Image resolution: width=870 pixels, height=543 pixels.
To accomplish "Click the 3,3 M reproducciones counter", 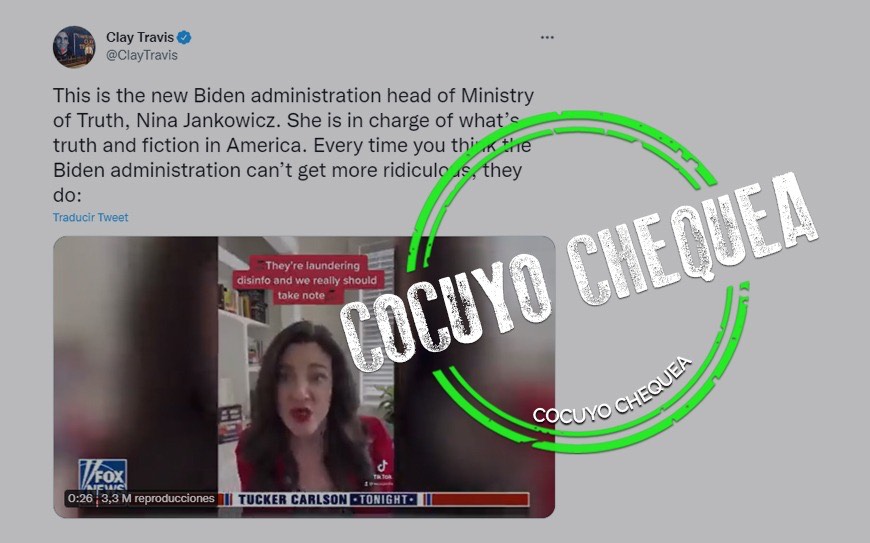I will [158, 498].
